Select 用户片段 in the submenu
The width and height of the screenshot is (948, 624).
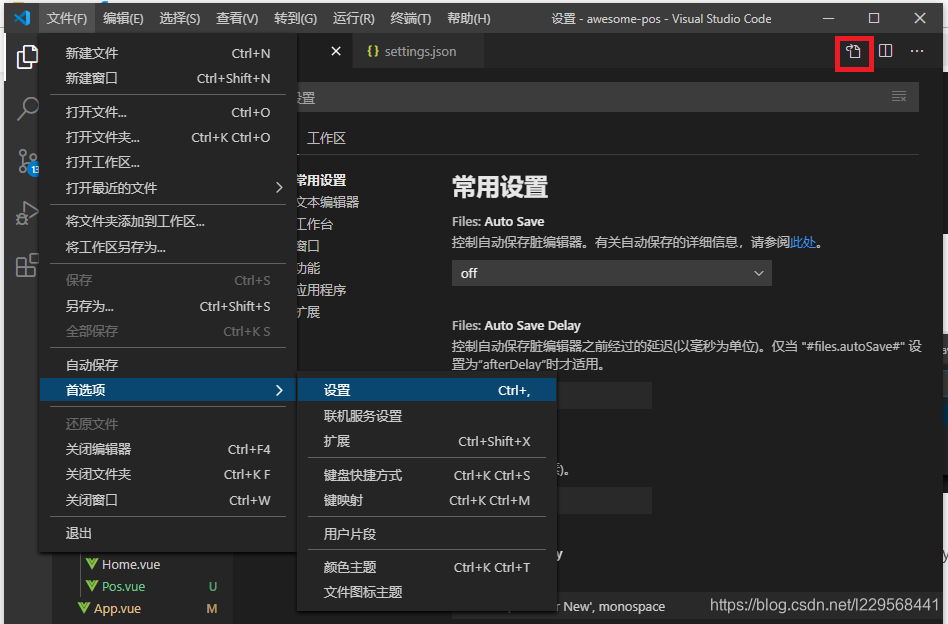pos(427,534)
